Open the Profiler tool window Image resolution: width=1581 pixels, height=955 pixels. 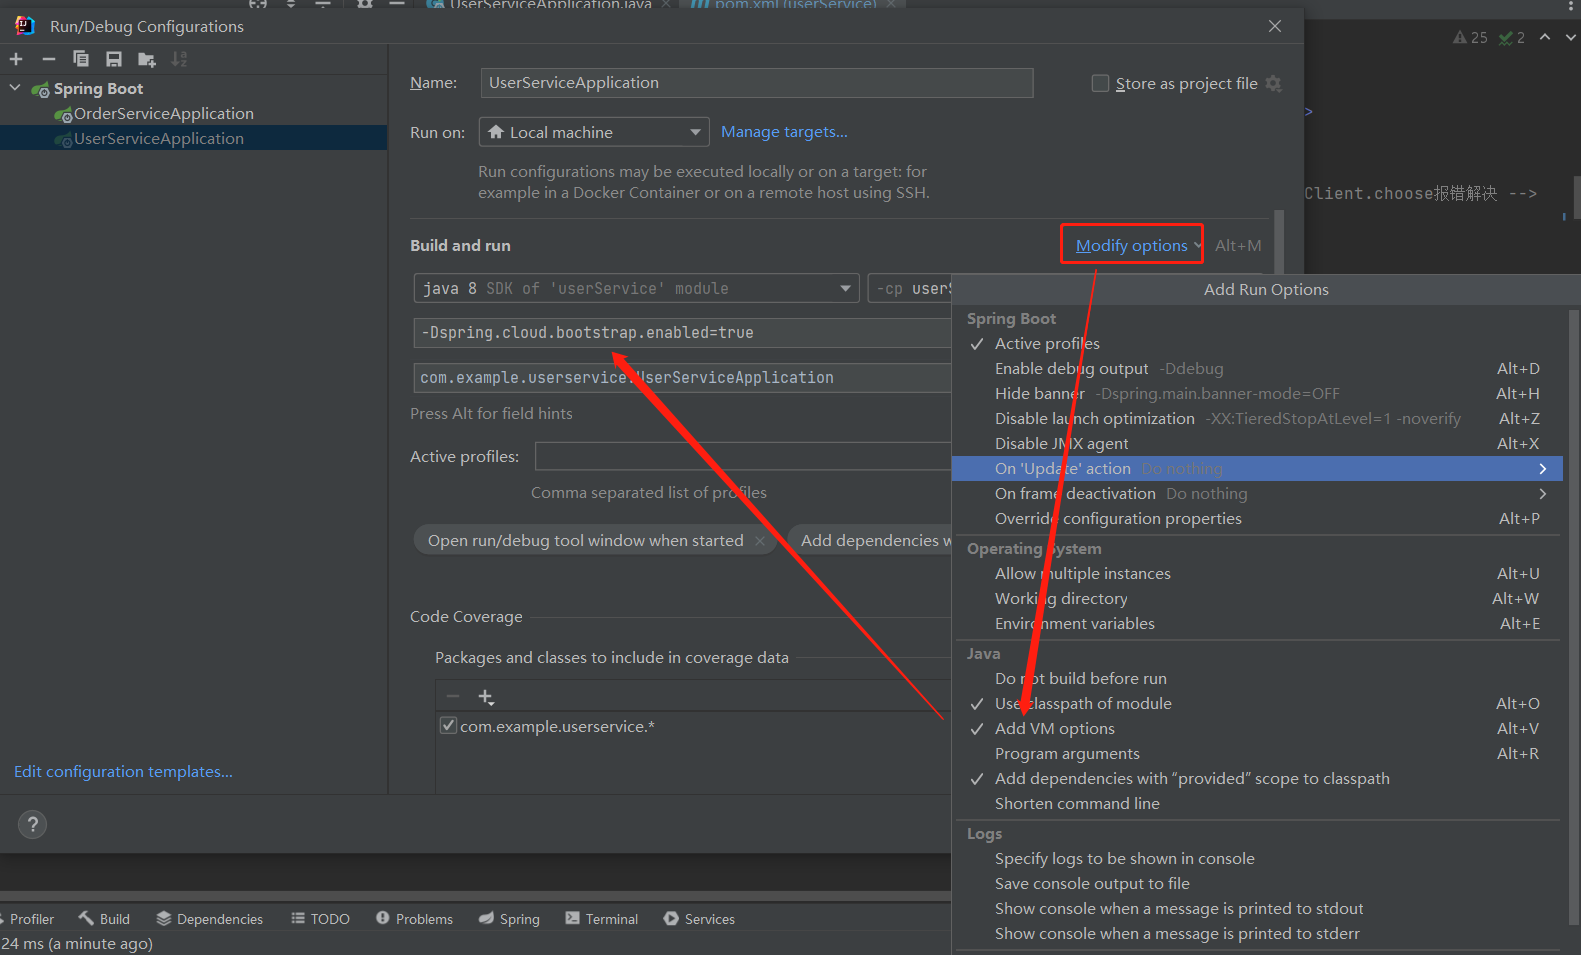(x=28, y=919)
